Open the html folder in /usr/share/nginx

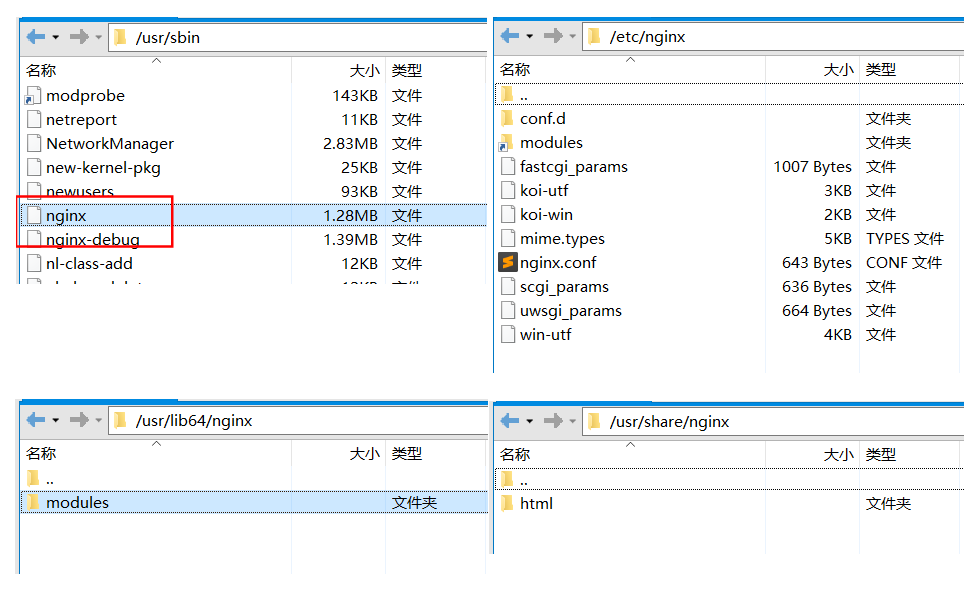point(536,503)
